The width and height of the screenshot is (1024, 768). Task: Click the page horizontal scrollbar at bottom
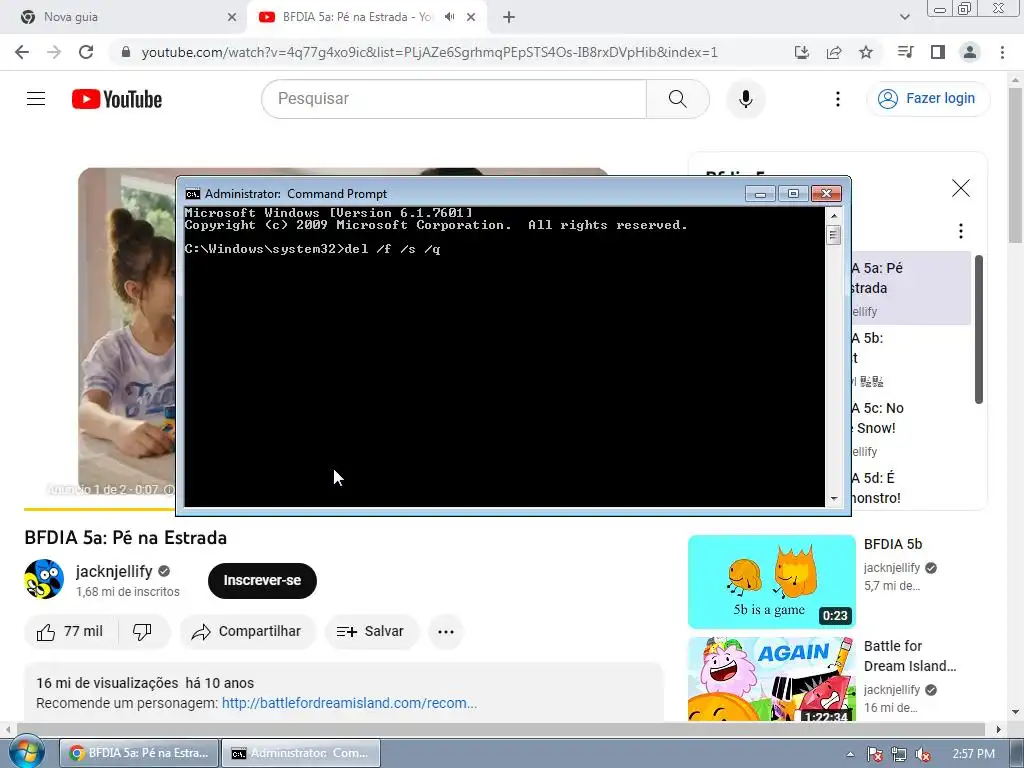point(500,729)
